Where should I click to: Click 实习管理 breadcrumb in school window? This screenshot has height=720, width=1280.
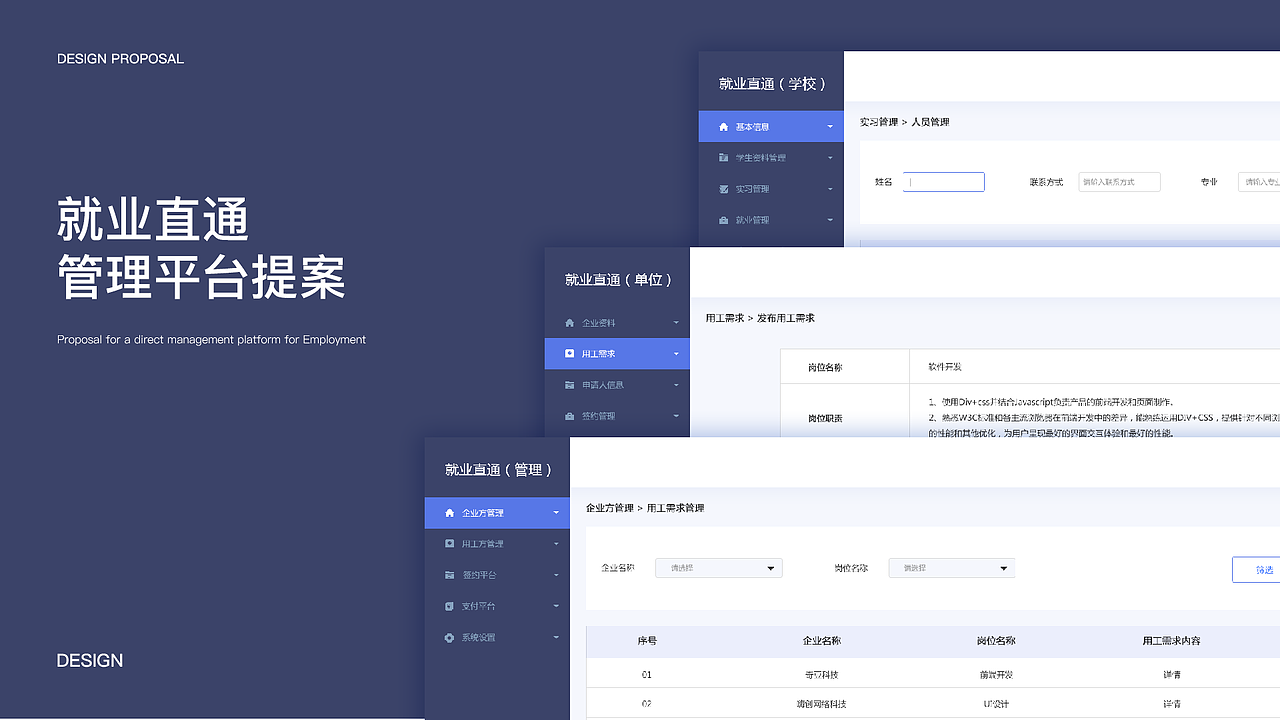pyautogui.click(x=879, y=122)
